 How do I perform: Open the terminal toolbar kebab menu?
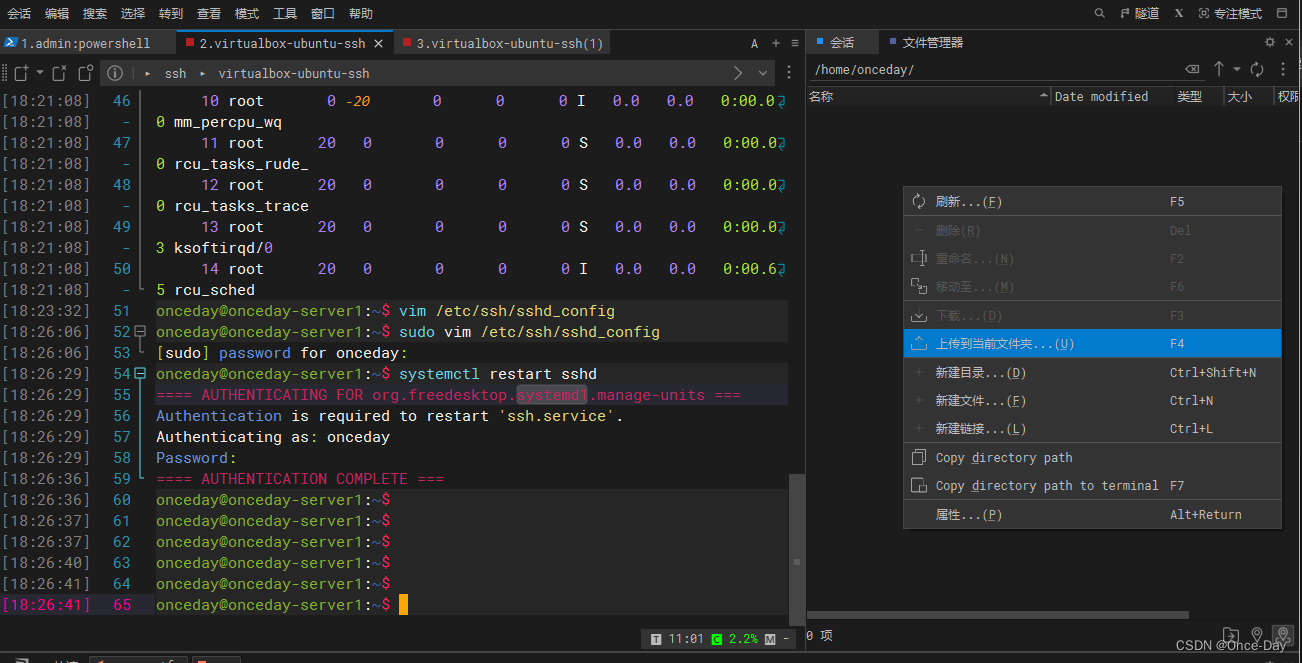790,73
